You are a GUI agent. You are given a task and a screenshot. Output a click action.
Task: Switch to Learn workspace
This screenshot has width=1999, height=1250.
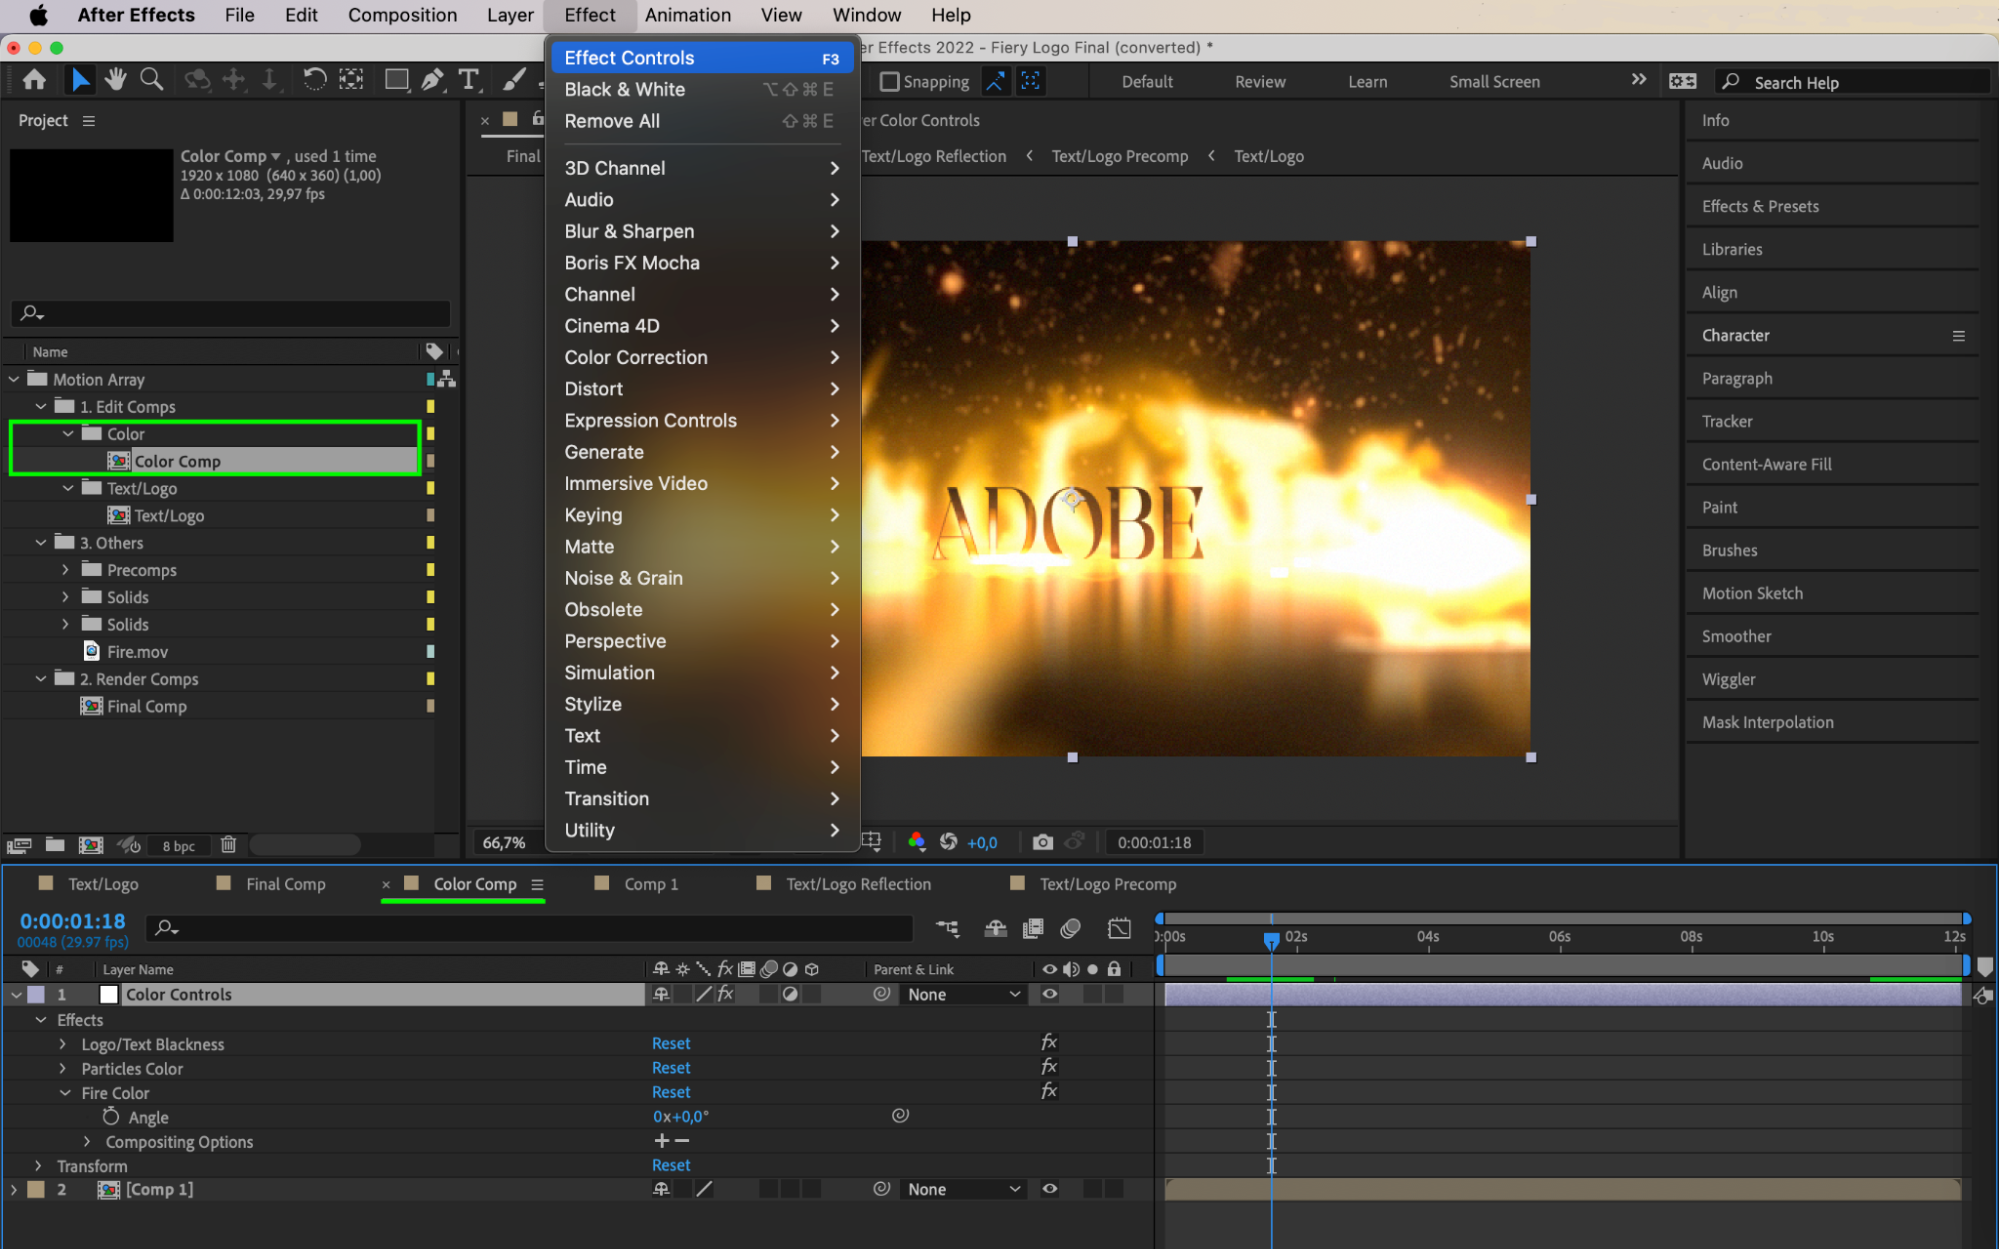(x=1367, y=82)
